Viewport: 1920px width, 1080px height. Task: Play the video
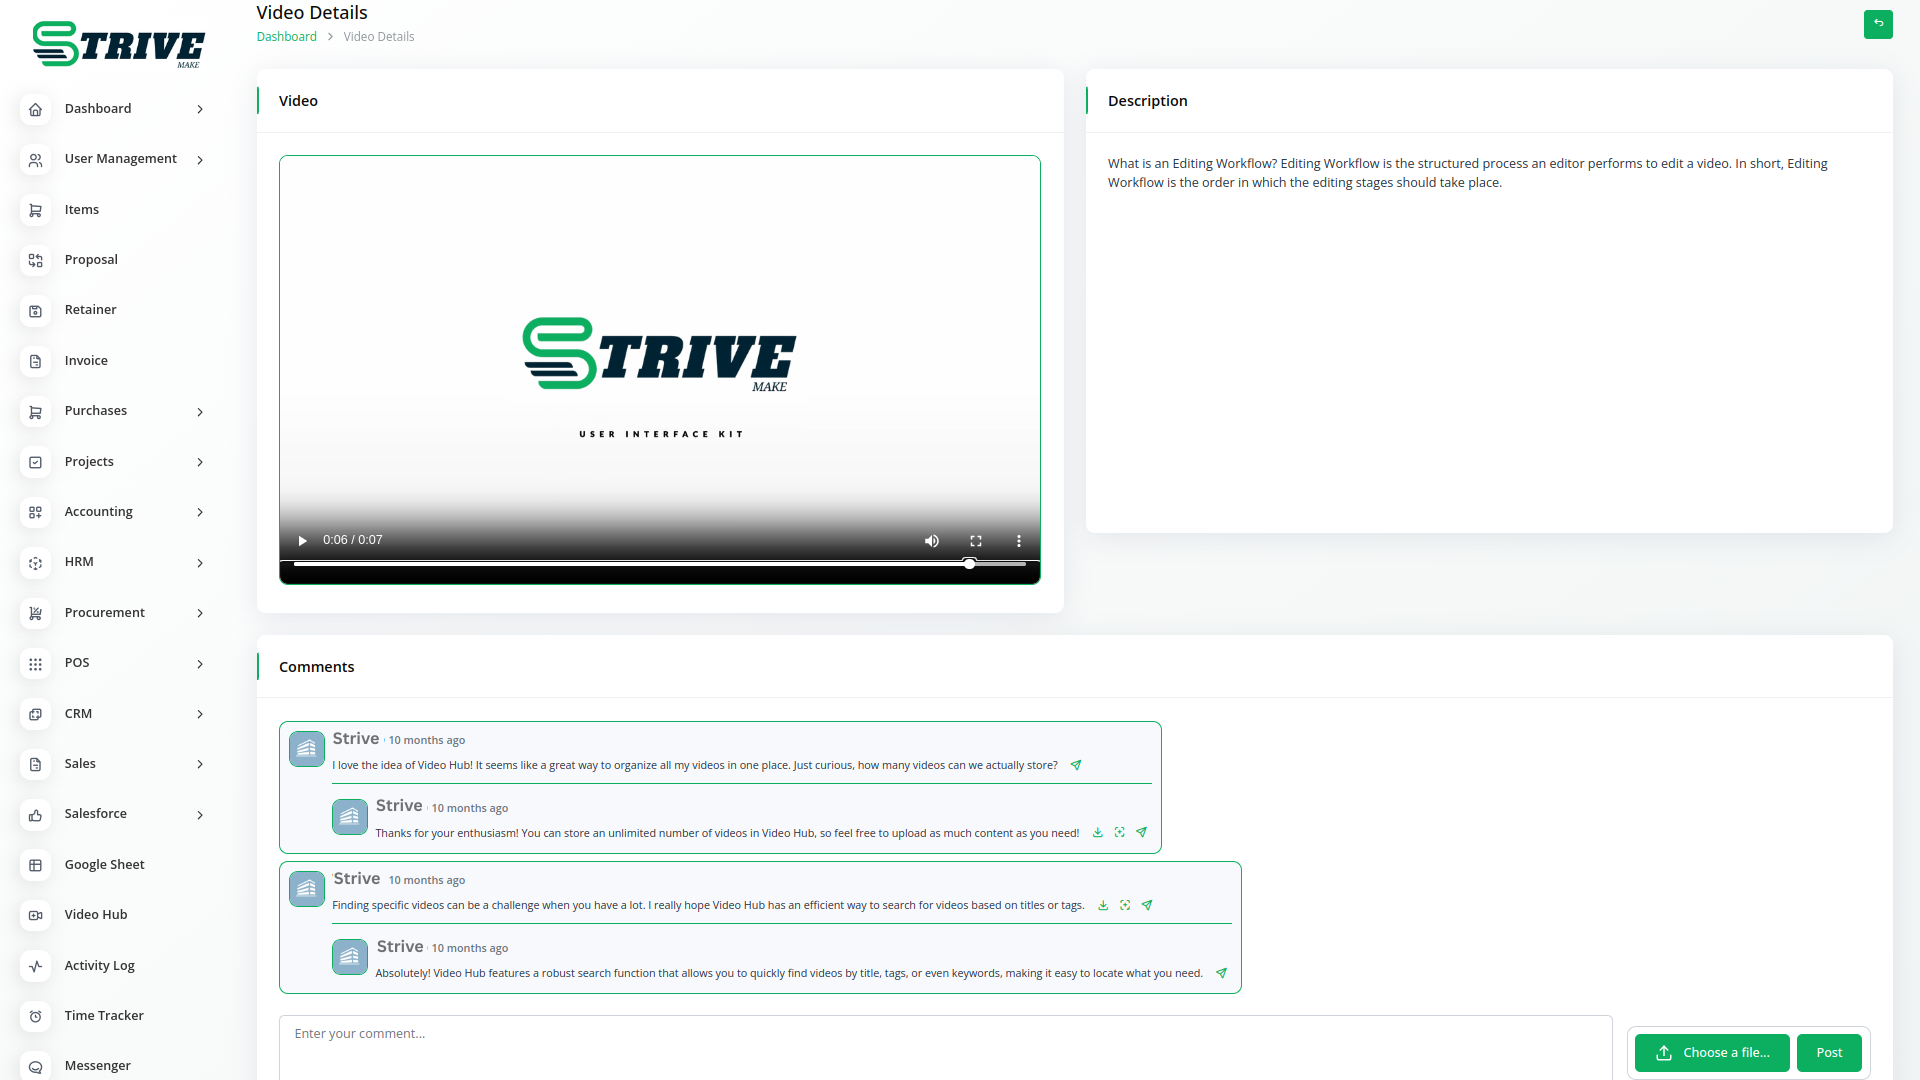click(302, 541)
